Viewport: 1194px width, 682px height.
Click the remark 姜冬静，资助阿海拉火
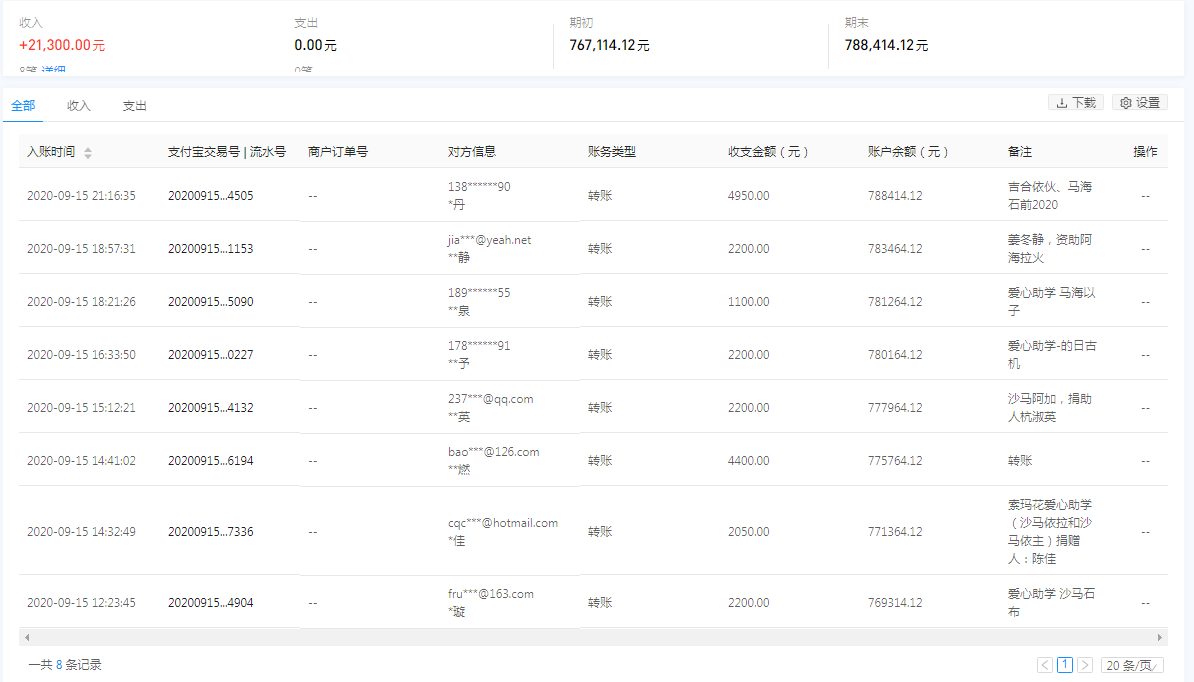(x=1044, y=249)
